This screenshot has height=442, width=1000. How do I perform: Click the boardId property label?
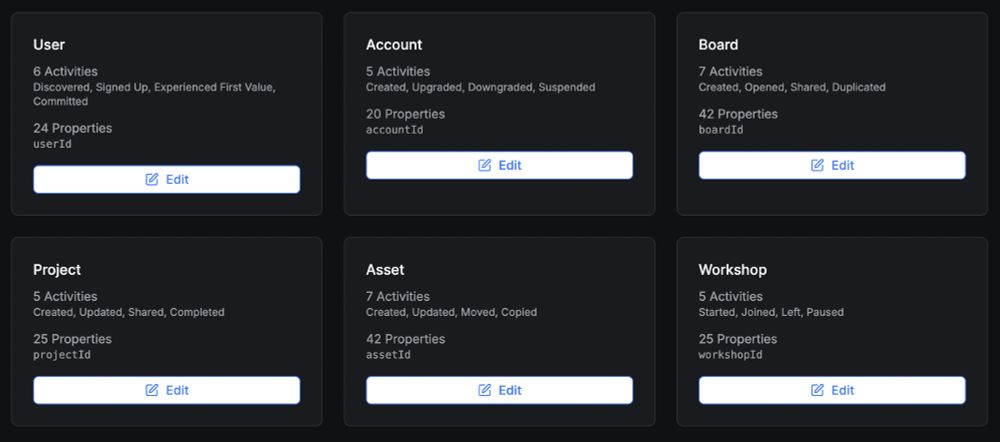click(721, 130)
